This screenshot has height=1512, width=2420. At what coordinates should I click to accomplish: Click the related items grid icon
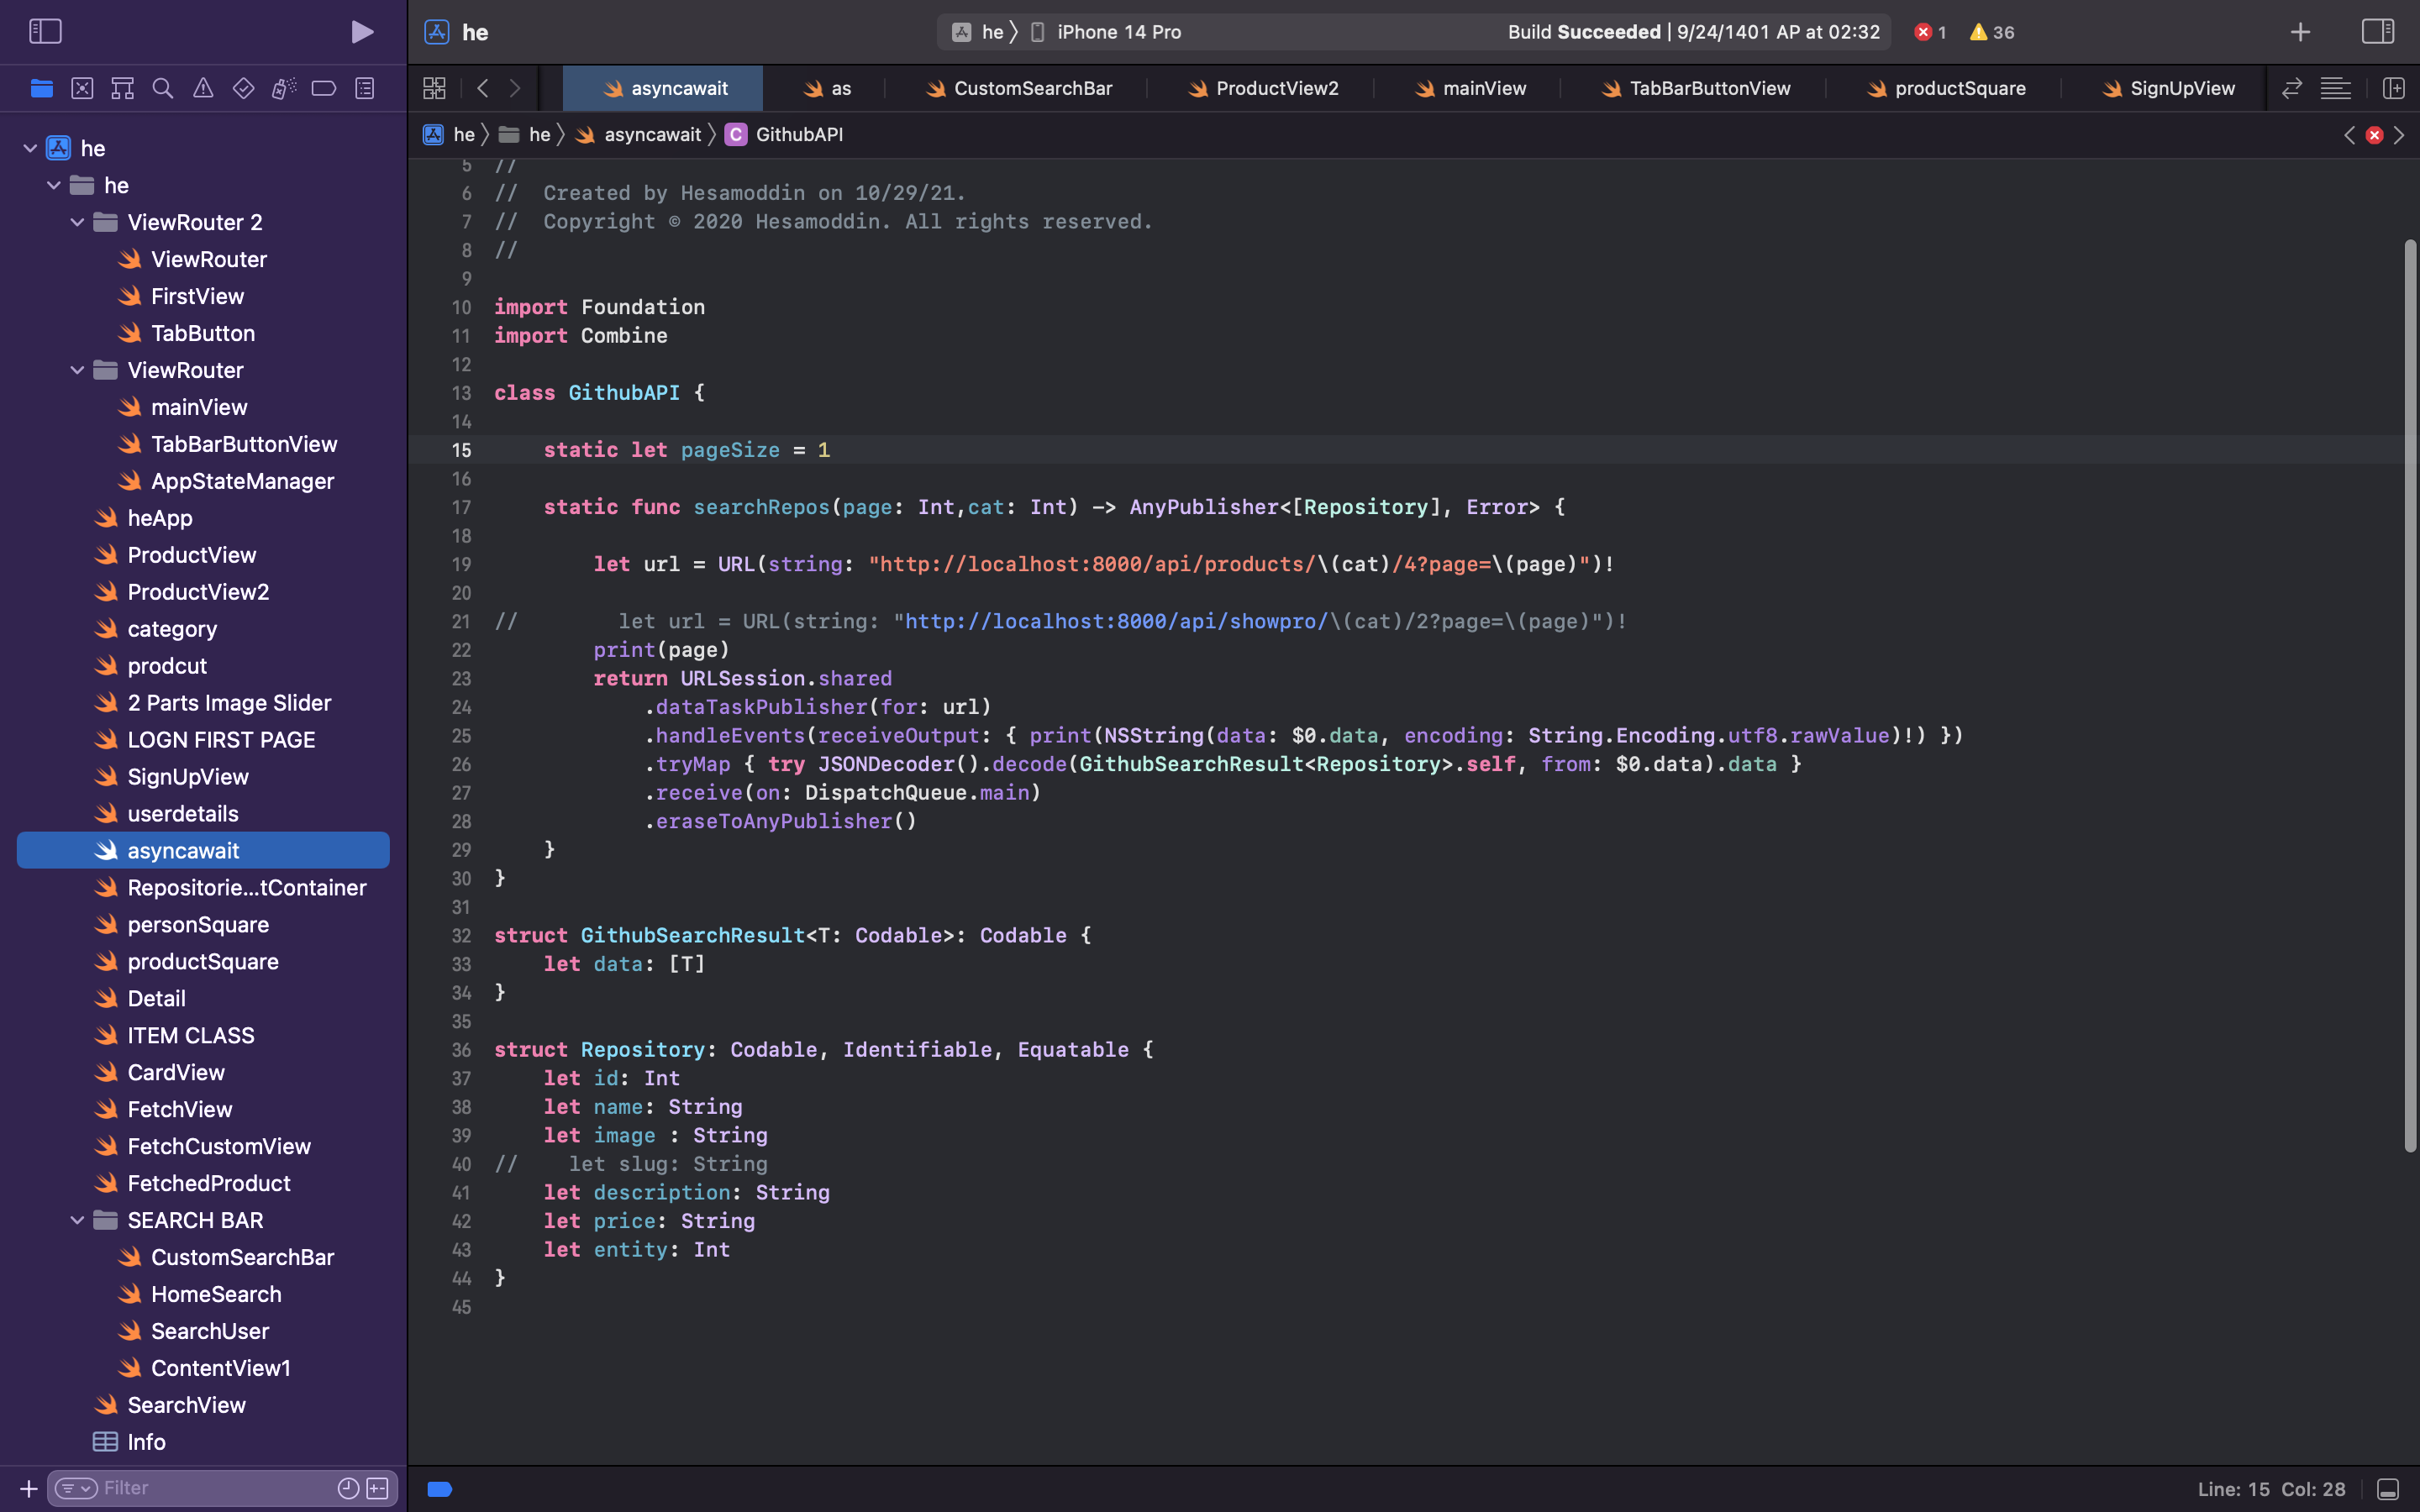pos(434,88)
